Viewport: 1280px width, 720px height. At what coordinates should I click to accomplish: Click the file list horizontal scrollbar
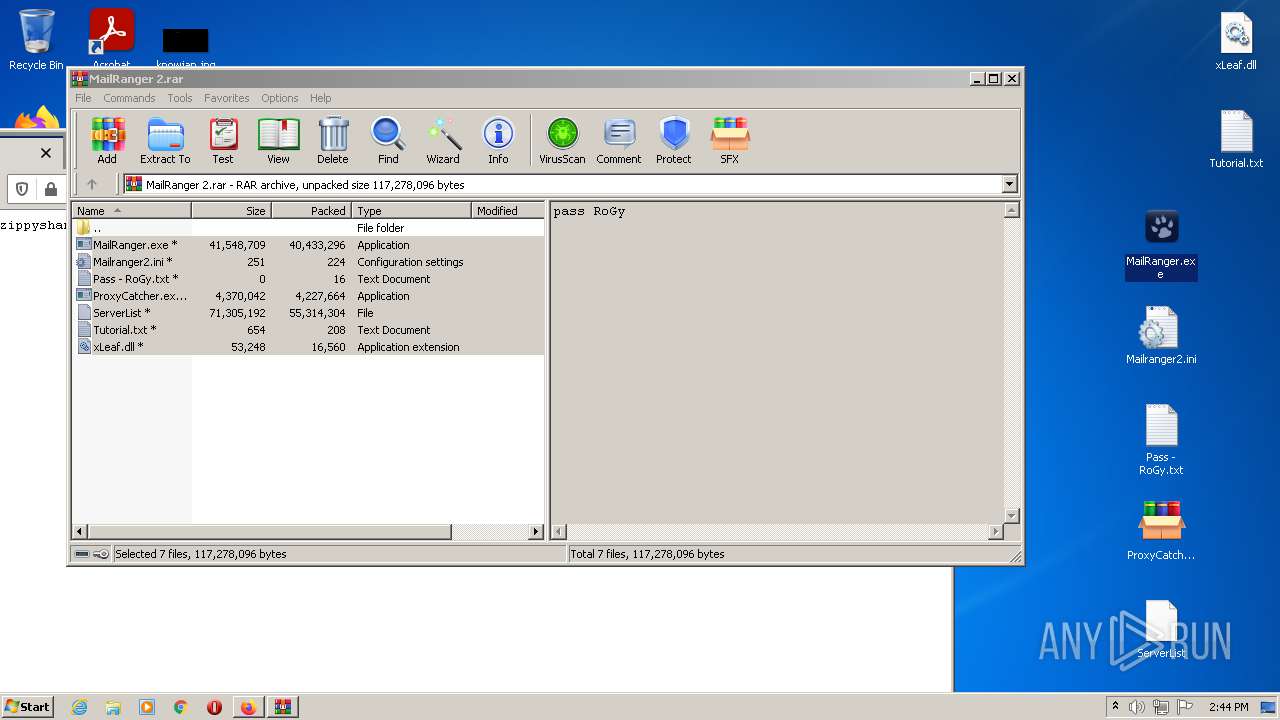(x=270, y=532)
